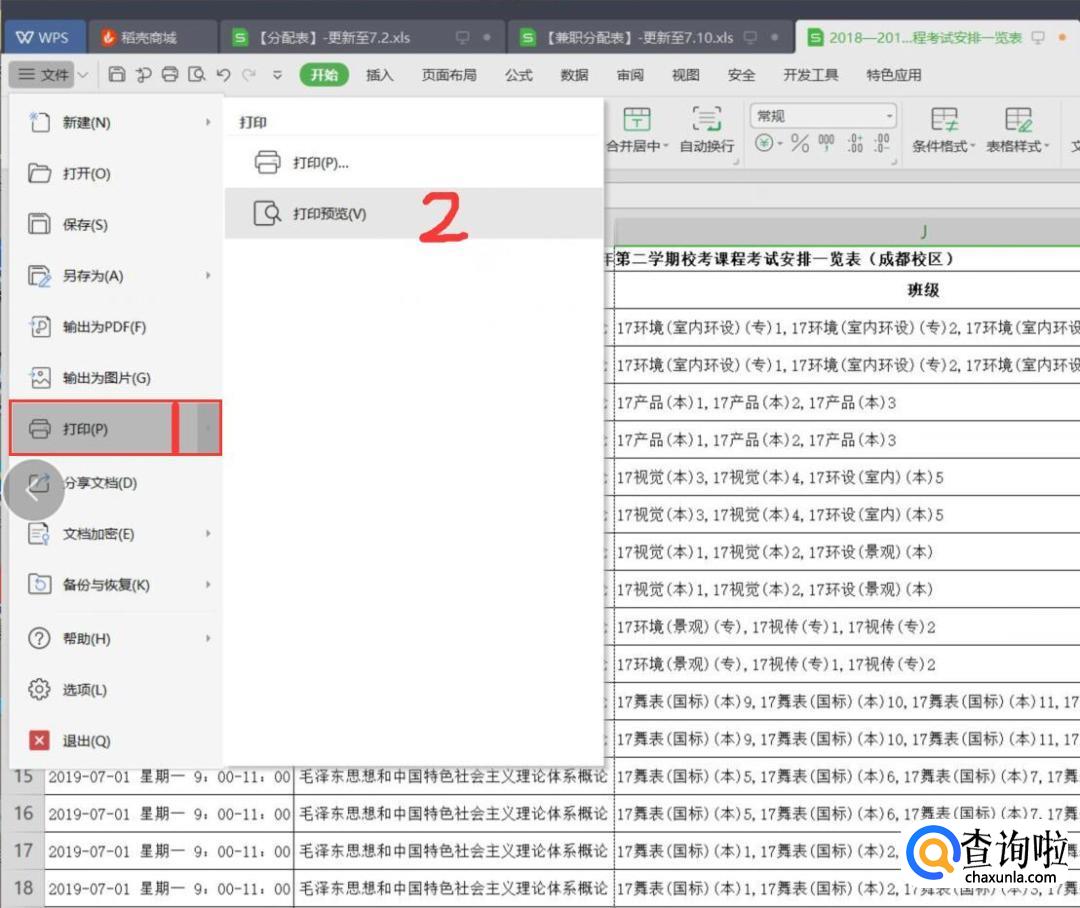Click the print preview icon in quick toolbar
This screenshot has height=908, width=1080.
coord(197,75)
